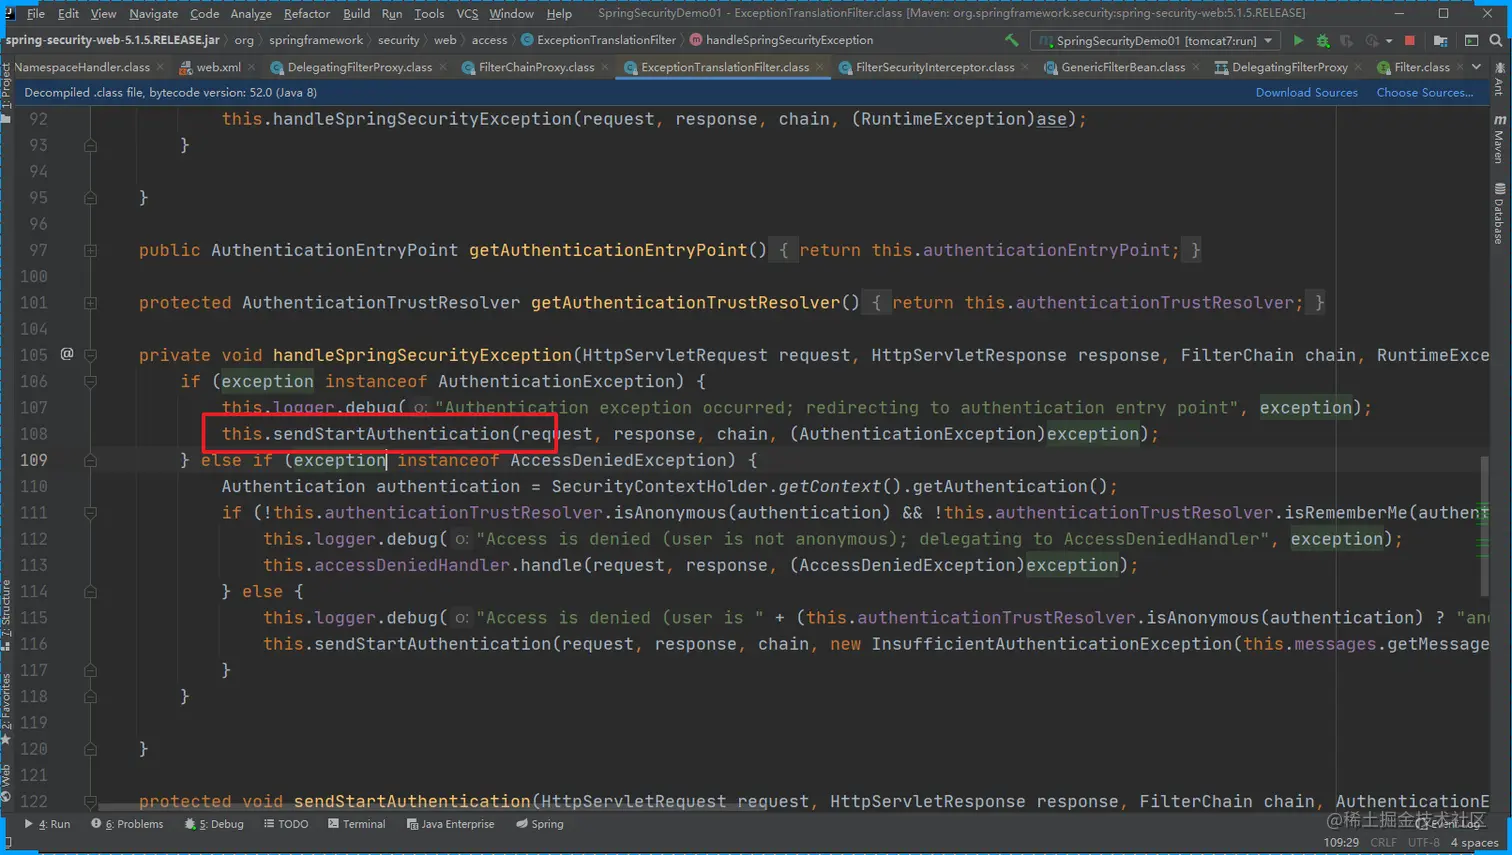Open the Refactor menu
Screen dimensions: 1512x855
point(306,13)
